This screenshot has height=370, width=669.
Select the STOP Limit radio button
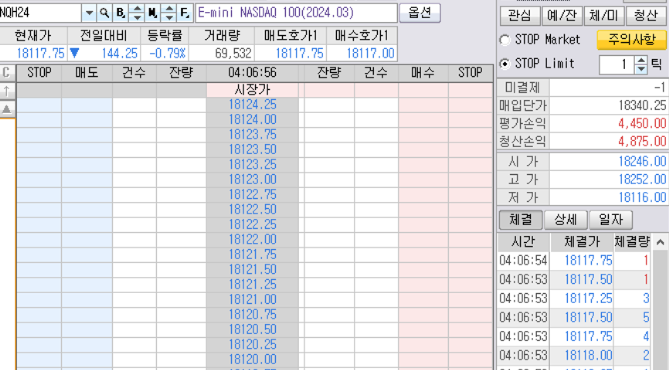click(505, 64)
